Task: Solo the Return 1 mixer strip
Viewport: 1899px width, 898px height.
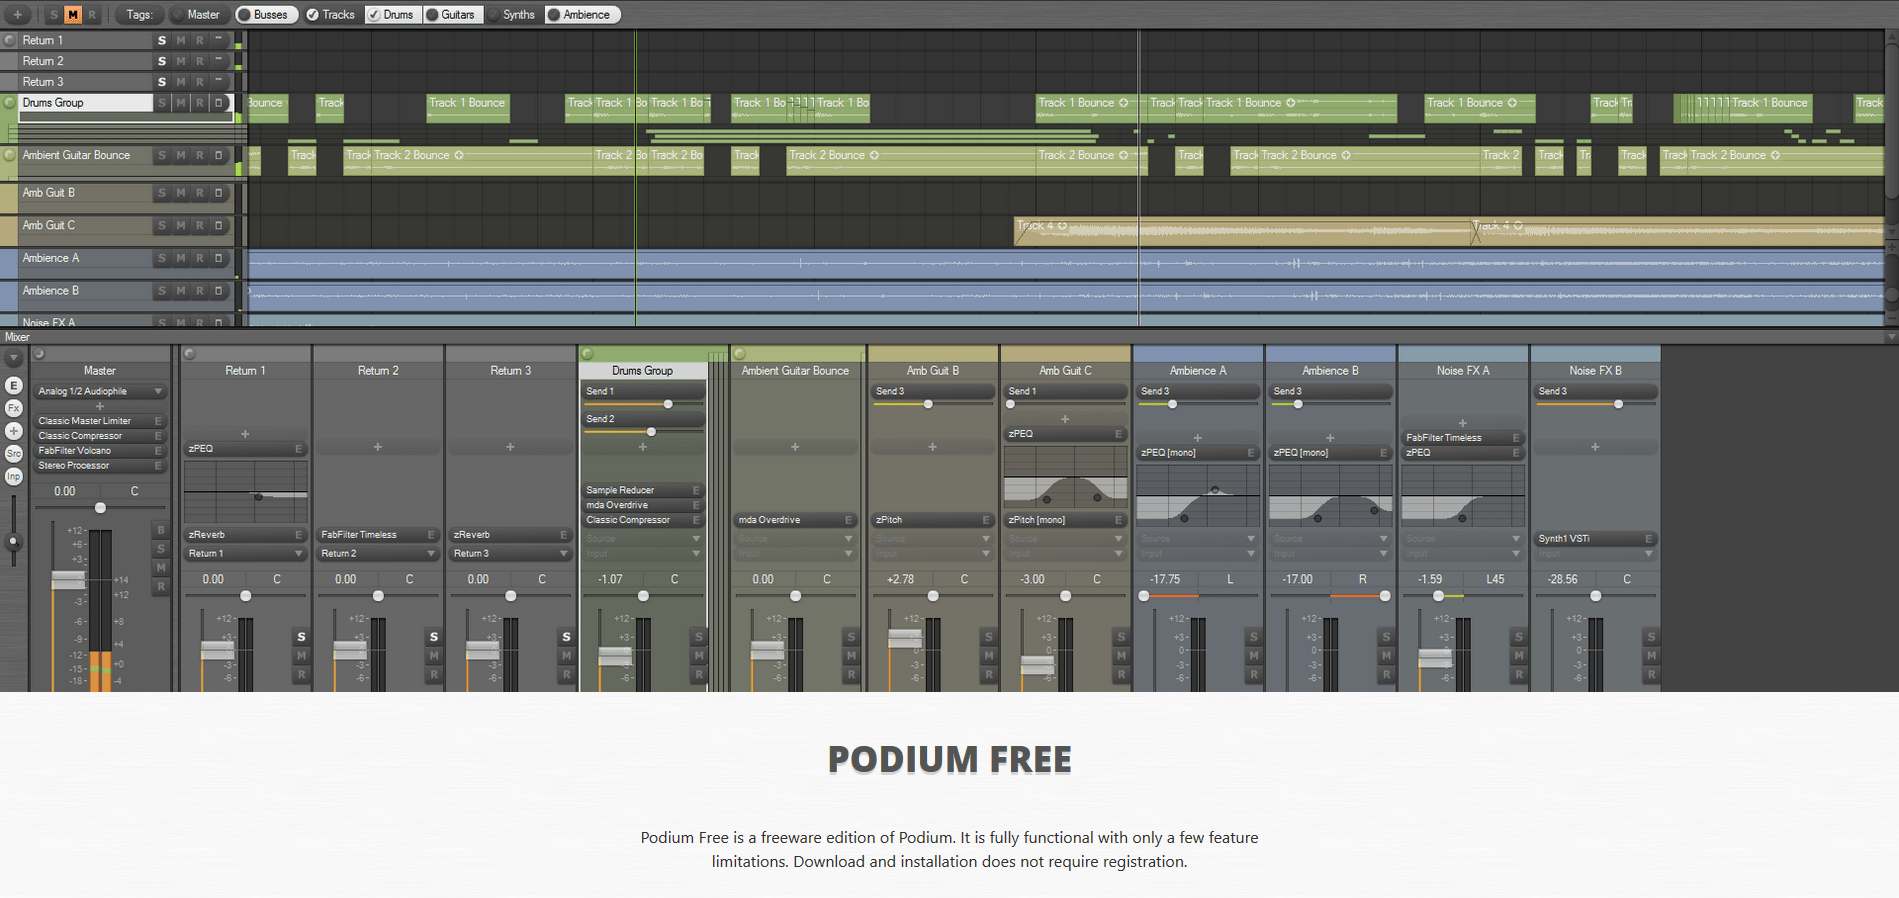Action: click(x=301, y=637)
